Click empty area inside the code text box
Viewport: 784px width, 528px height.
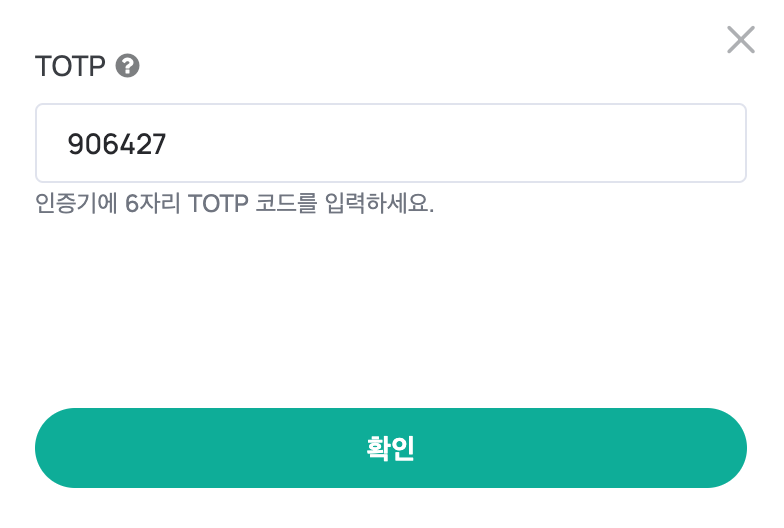tap(450, 143)
